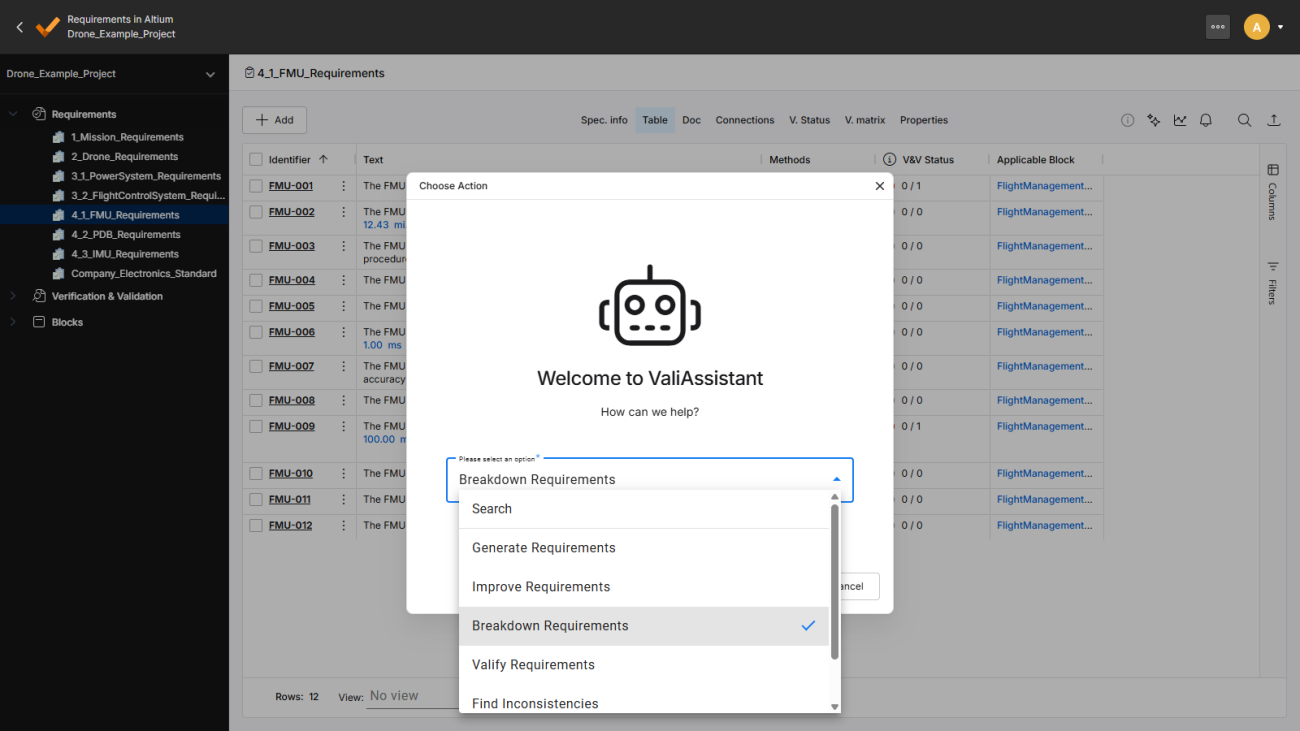1300x731 pixels.
Task: Select Generate Requirements option
Action: 644,548
